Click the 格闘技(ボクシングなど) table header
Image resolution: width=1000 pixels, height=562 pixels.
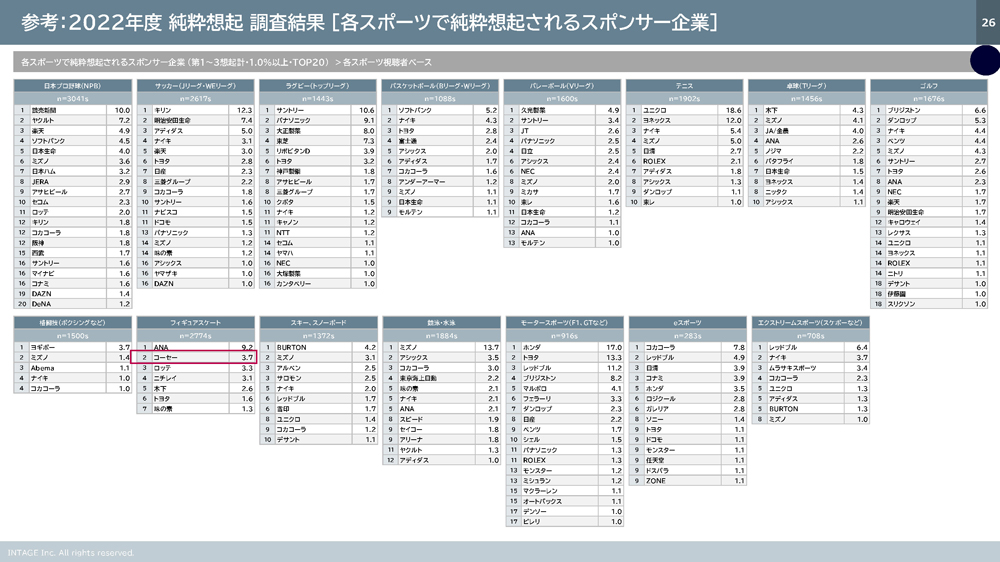(73, 323)
